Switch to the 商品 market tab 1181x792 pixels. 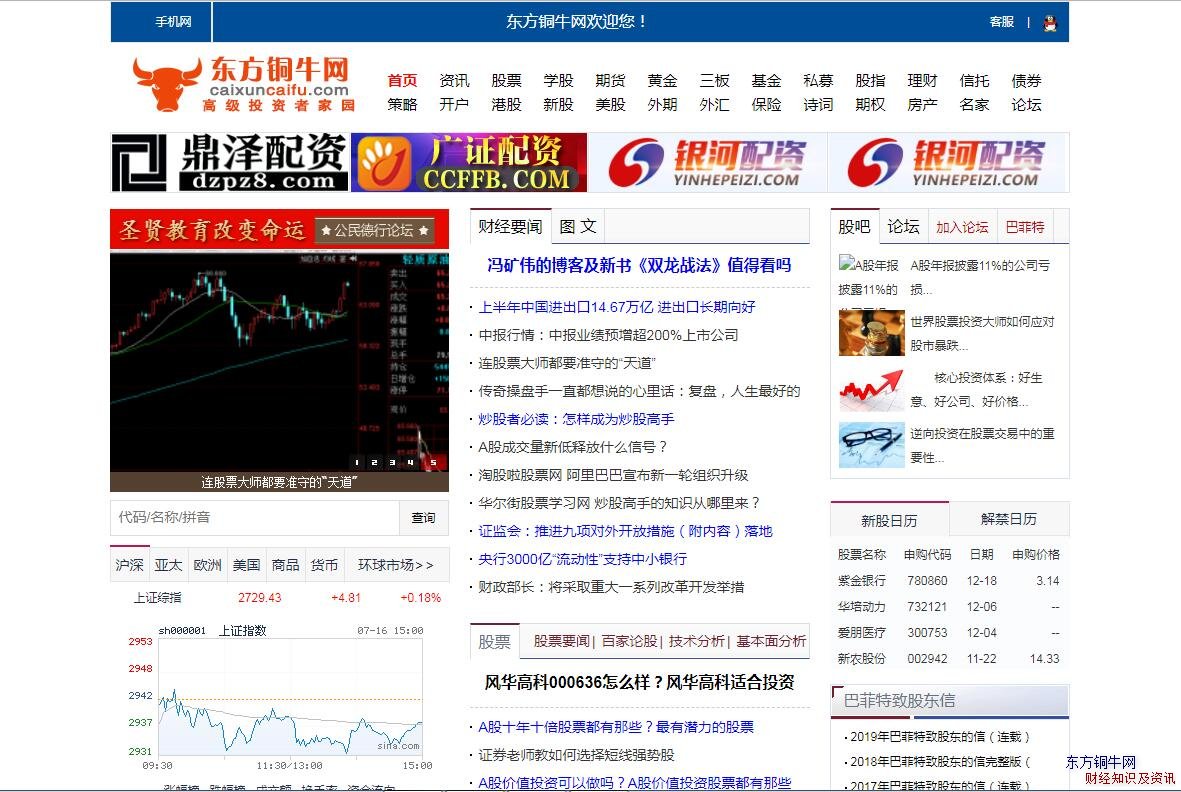(x=285, y=565)
